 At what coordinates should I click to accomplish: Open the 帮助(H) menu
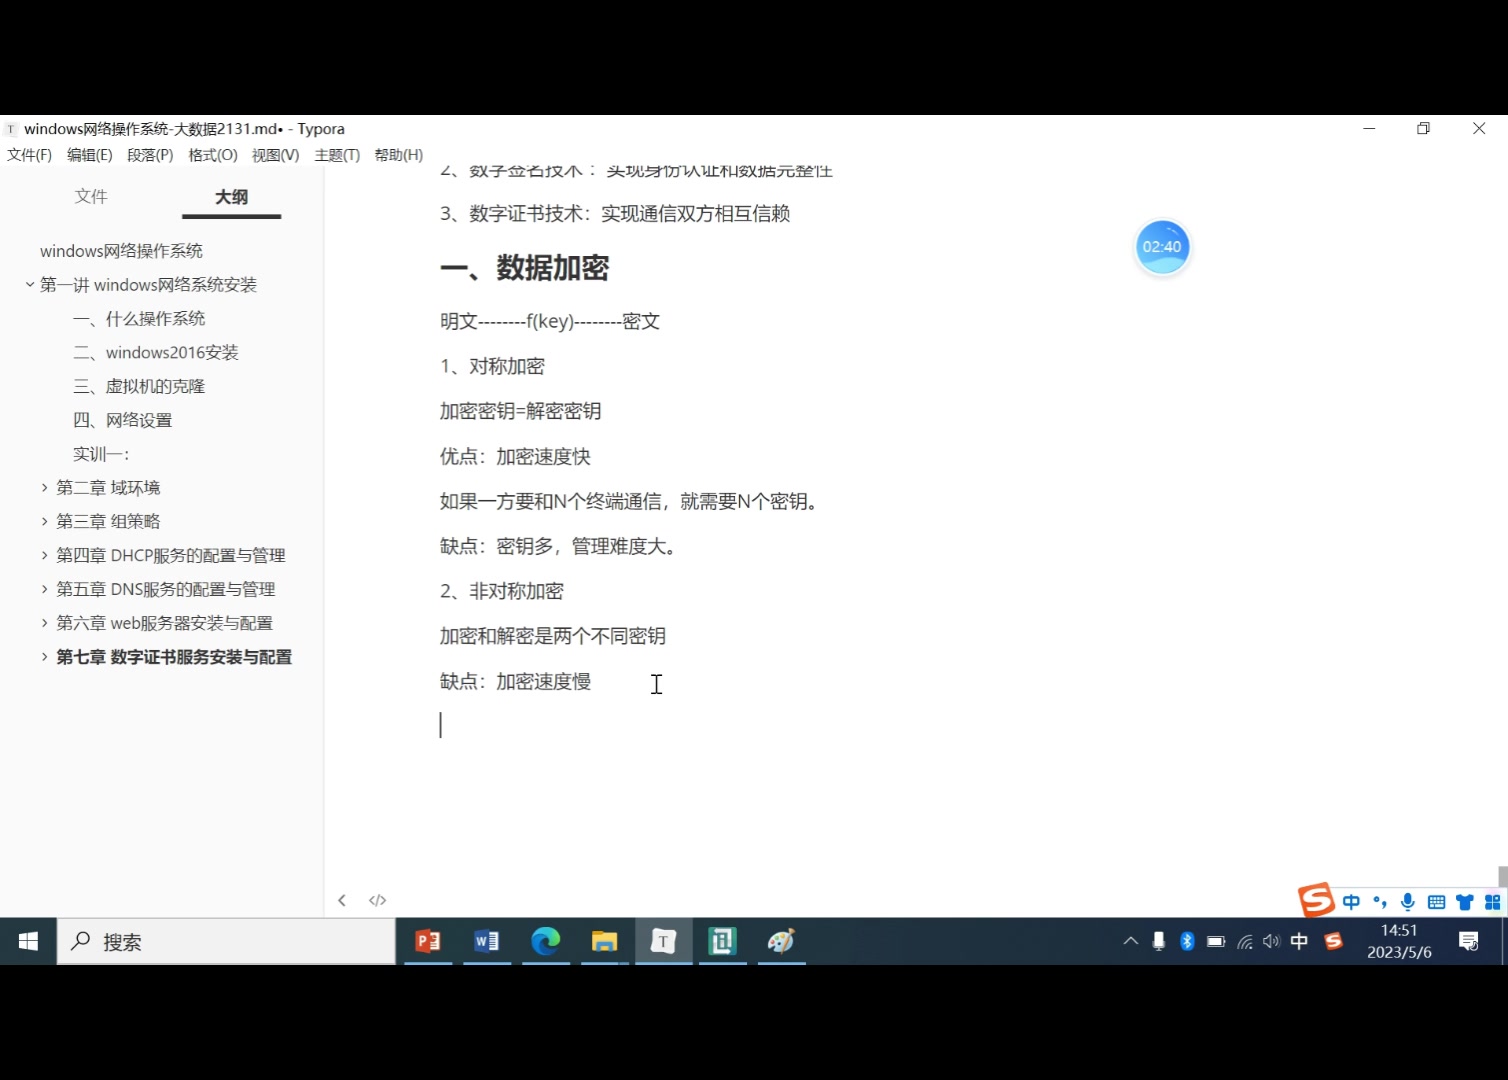click(x=398, y=155)
